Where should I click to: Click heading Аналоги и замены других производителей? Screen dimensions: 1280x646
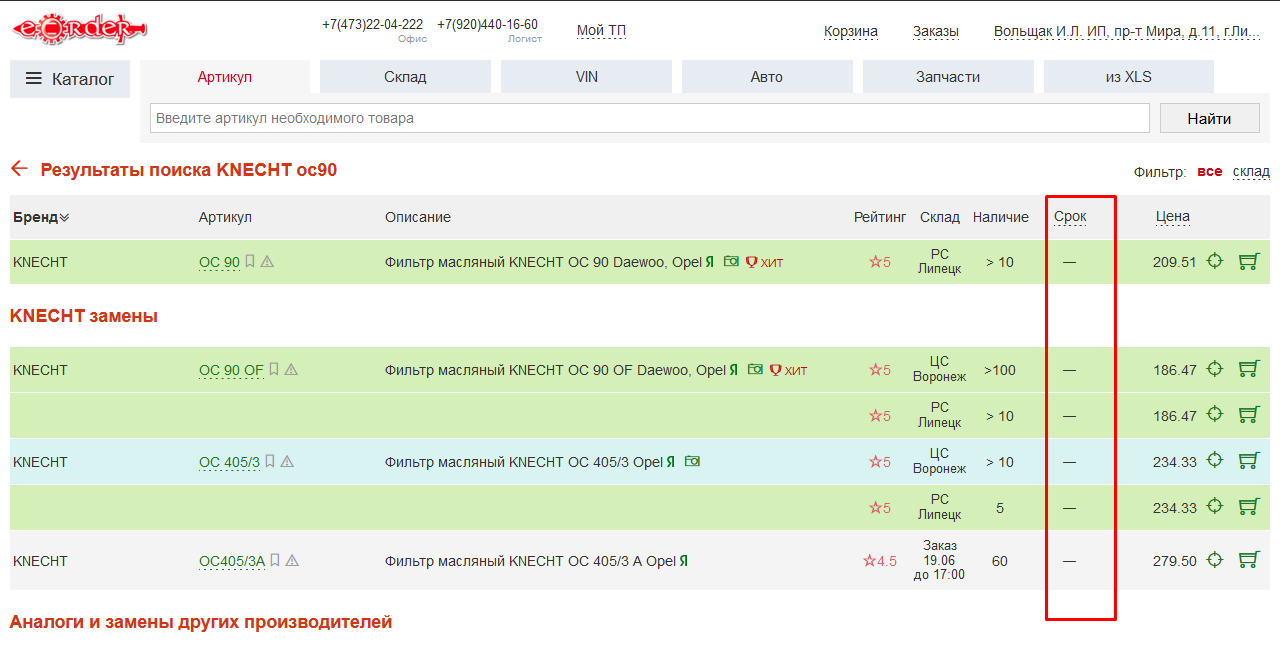coord(201,622)
